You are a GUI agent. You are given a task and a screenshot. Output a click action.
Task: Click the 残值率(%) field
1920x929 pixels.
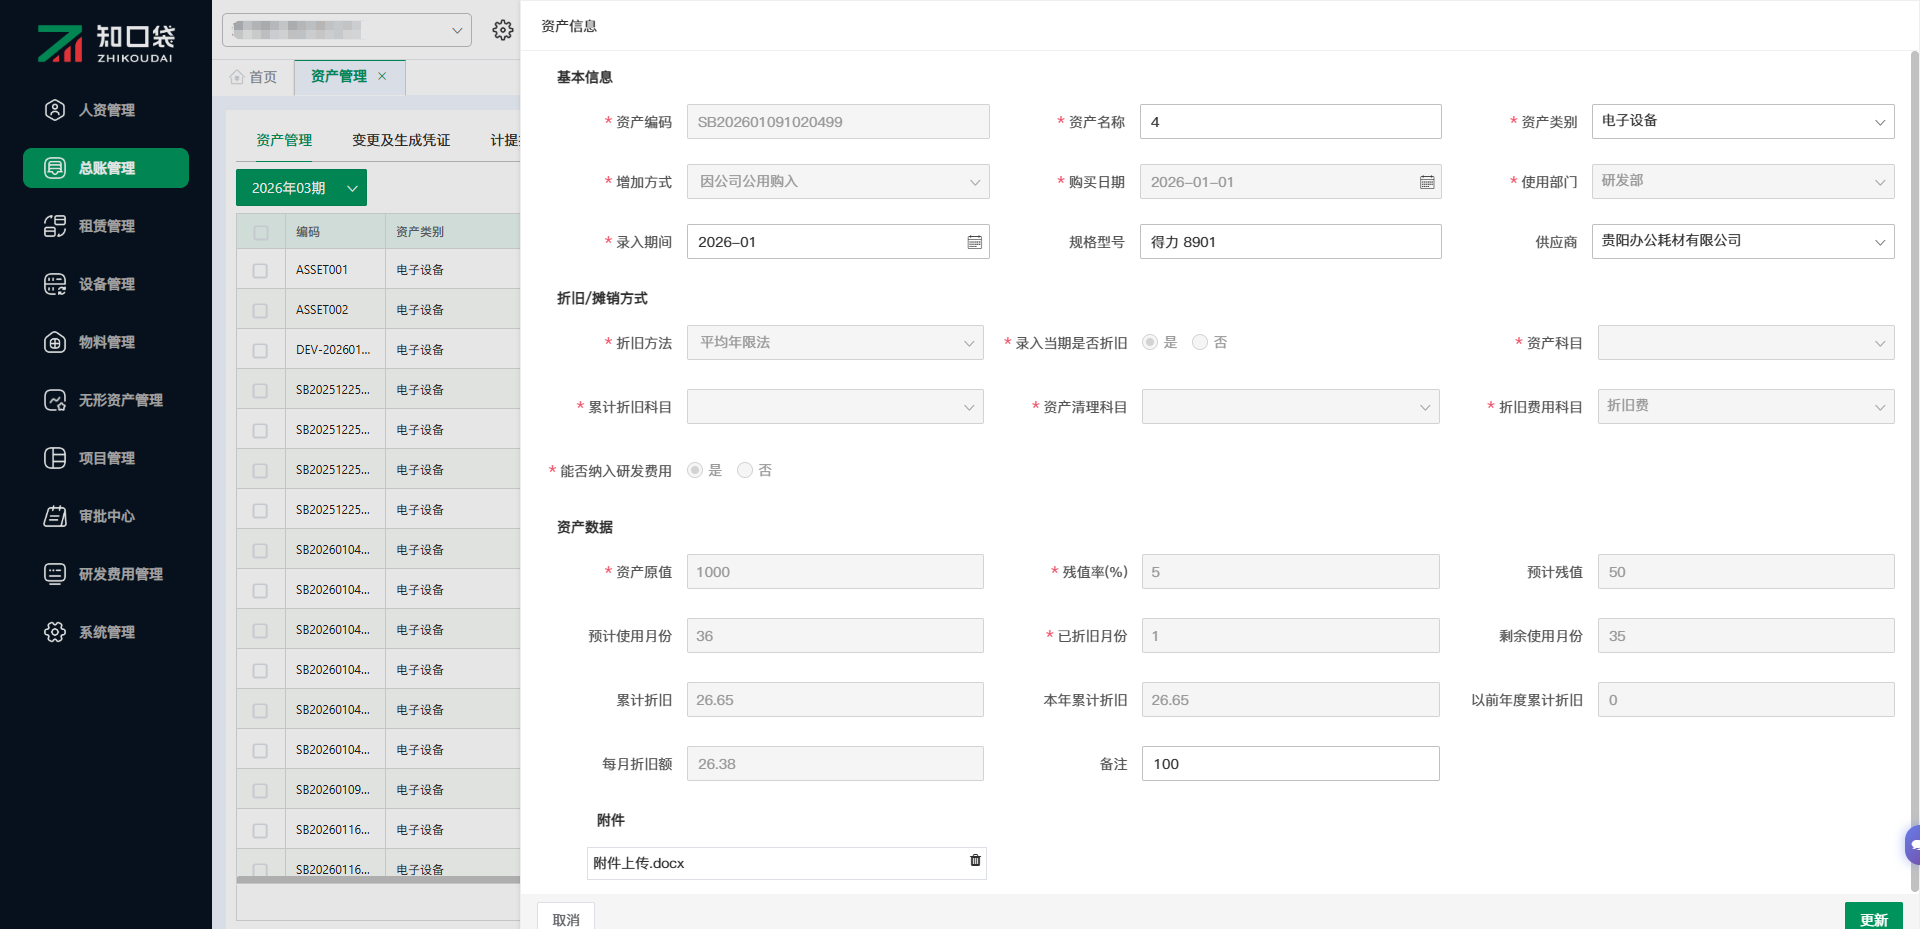click(x=1290, y=571)
